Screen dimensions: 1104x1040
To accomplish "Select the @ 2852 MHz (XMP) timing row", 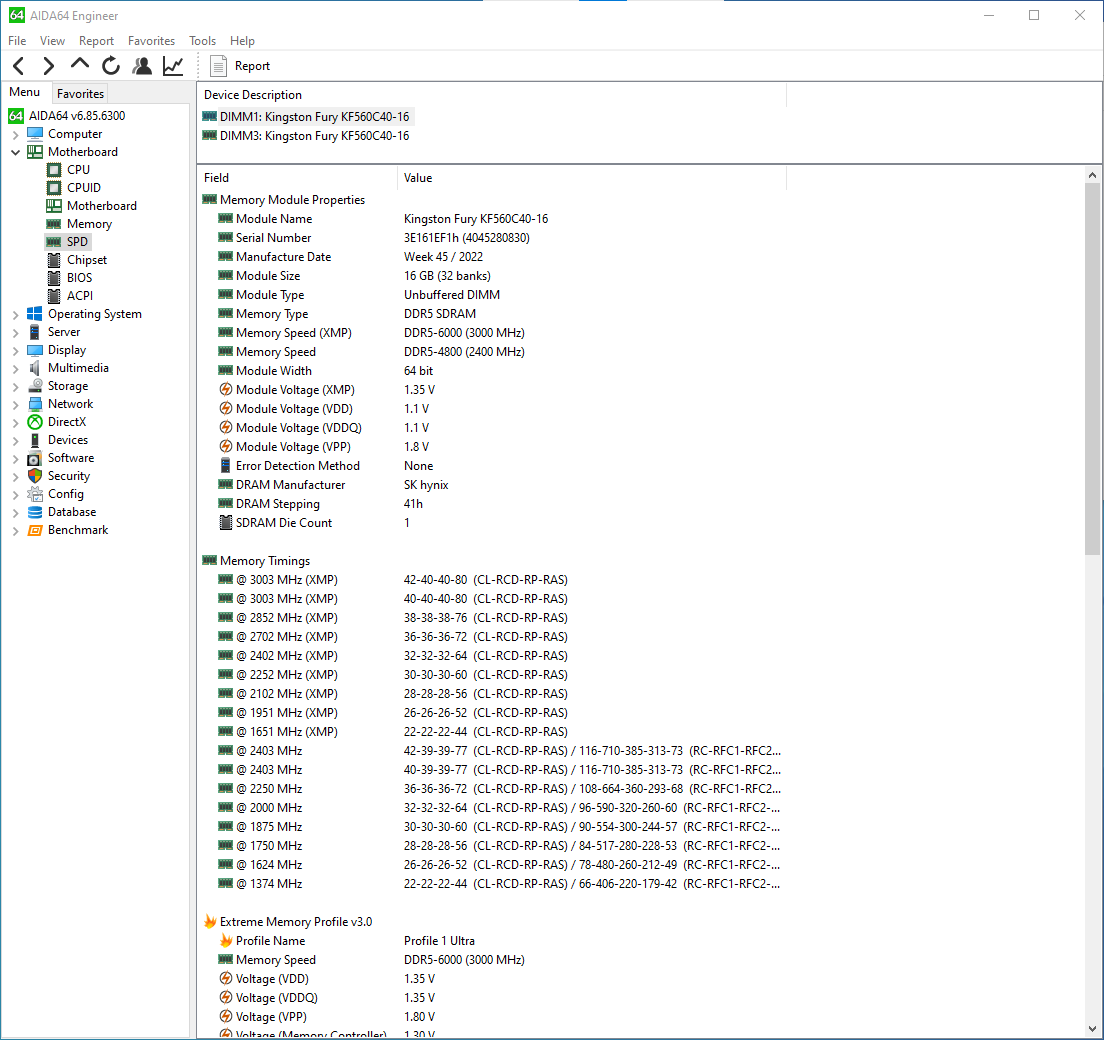I will [x=491, y=618].
